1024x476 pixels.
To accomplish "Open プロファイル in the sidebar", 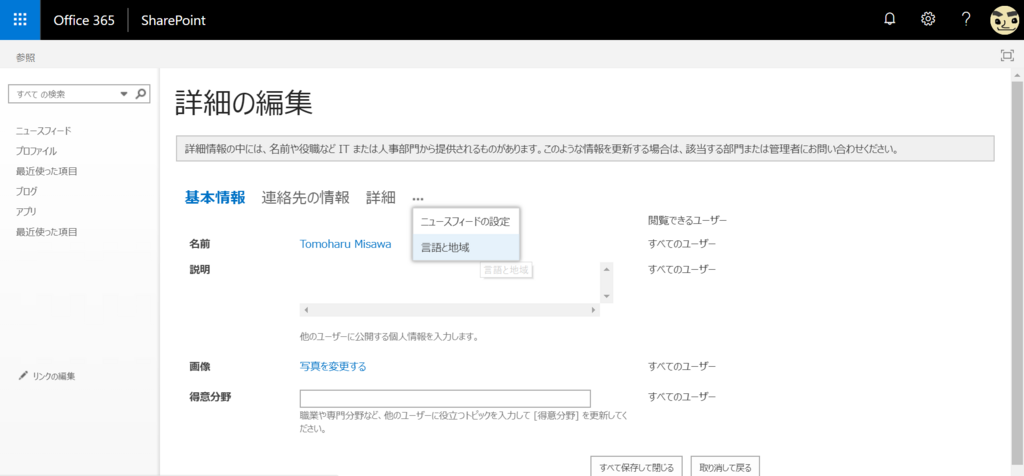I will 36,151.
